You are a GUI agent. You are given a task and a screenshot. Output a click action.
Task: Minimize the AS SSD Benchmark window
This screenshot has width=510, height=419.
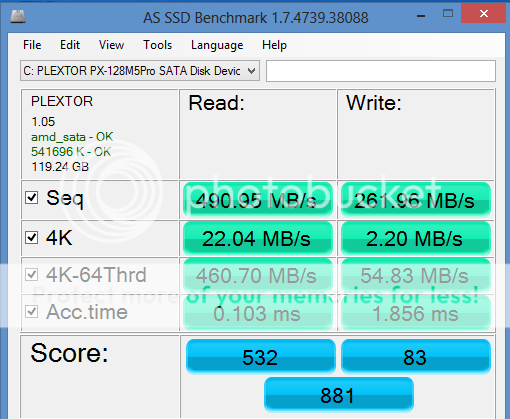click(421, 15)
